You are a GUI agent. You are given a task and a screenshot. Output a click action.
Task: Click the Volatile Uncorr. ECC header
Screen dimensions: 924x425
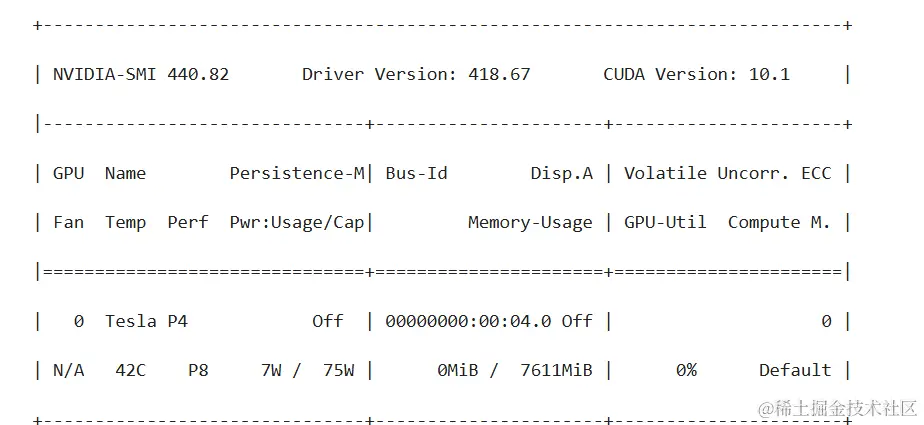click(x=728, y=173)
